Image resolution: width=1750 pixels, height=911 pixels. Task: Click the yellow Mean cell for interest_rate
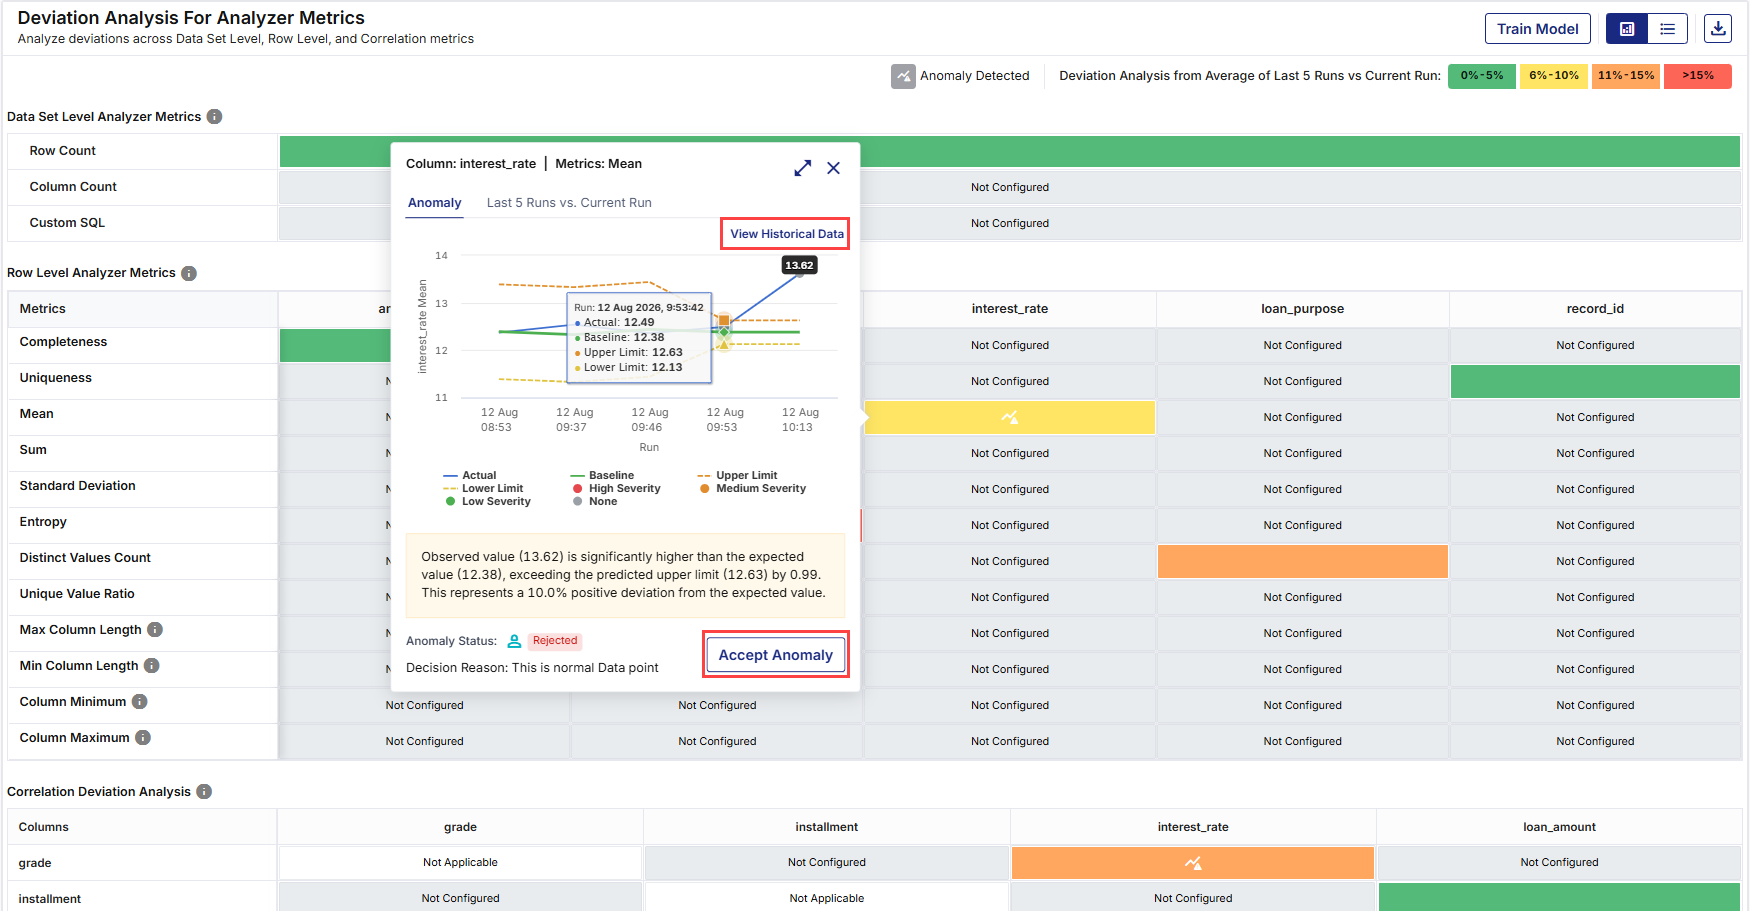pyautogui.click(x=1010, y=418)
